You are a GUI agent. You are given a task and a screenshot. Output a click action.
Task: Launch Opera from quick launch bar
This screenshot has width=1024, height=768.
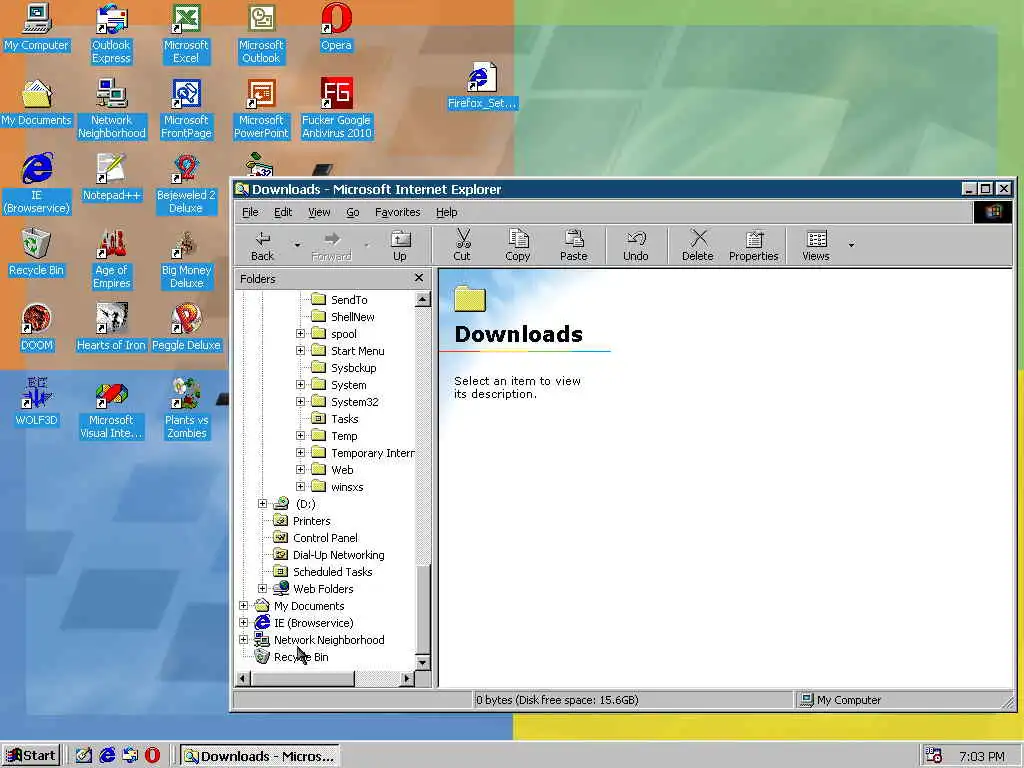[152, 756]
